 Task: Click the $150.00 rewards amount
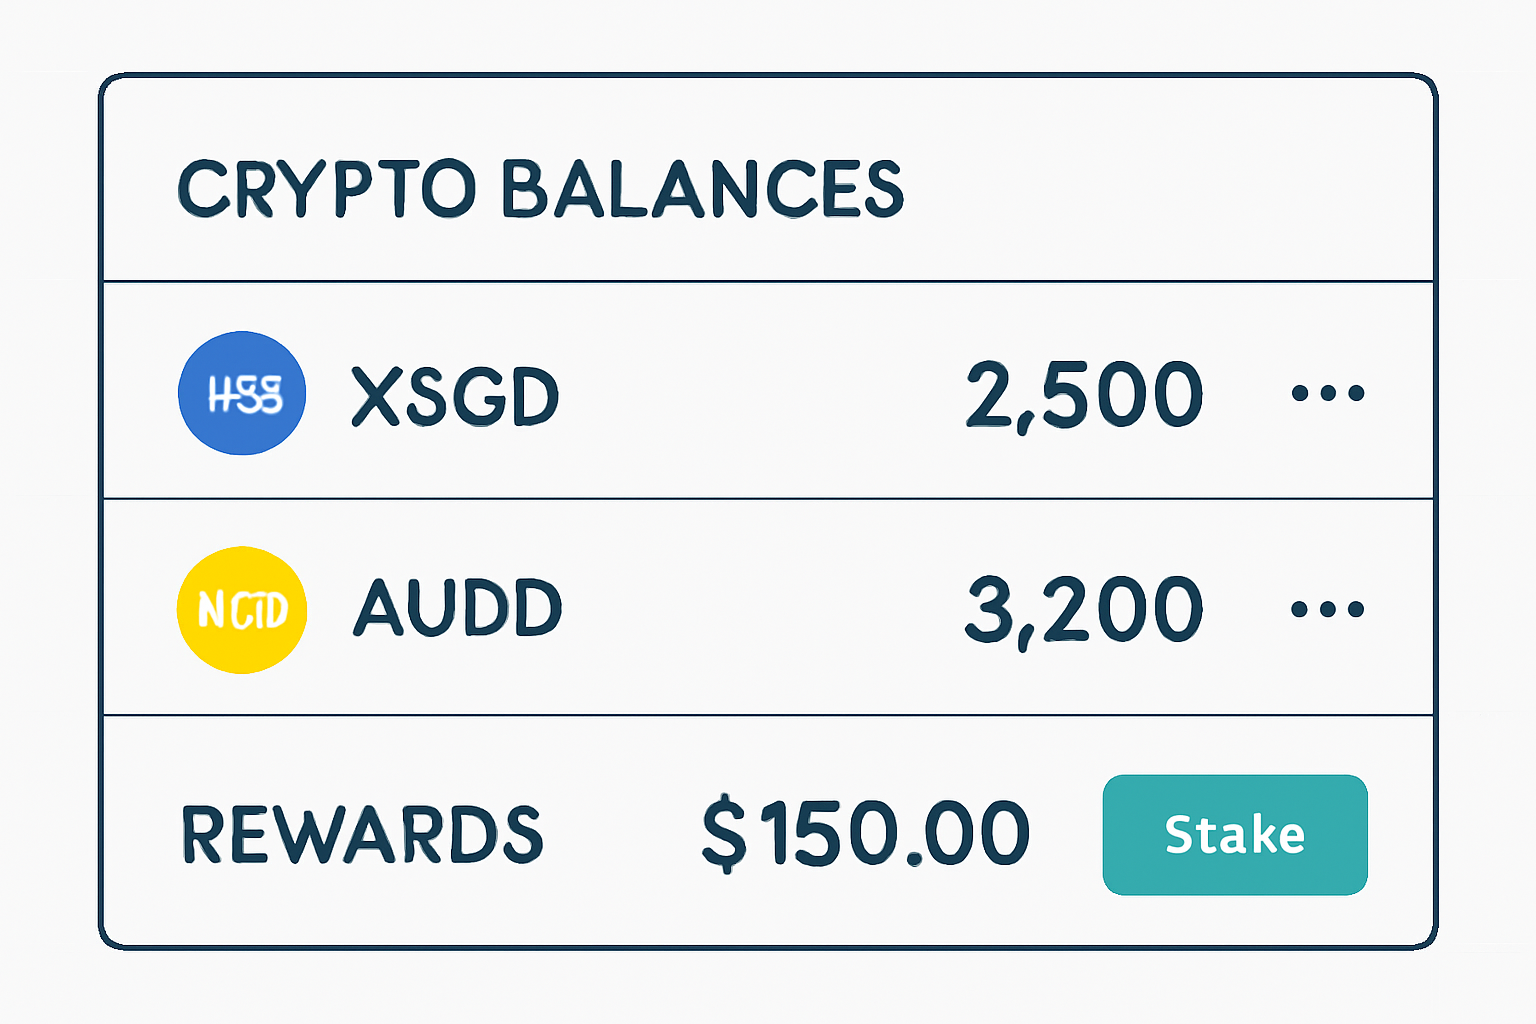pos(866,834)
